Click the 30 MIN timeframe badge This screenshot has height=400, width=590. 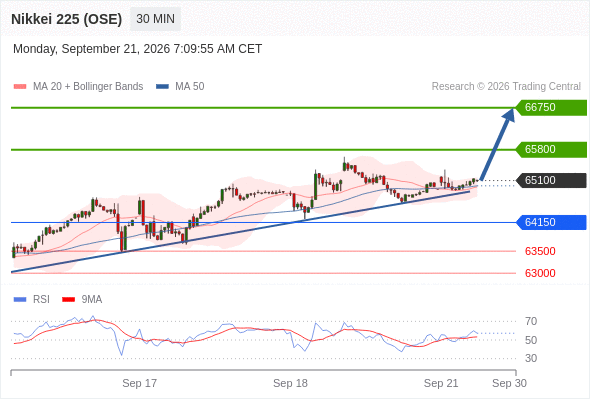pyautogui.click(x=155, y=19)
